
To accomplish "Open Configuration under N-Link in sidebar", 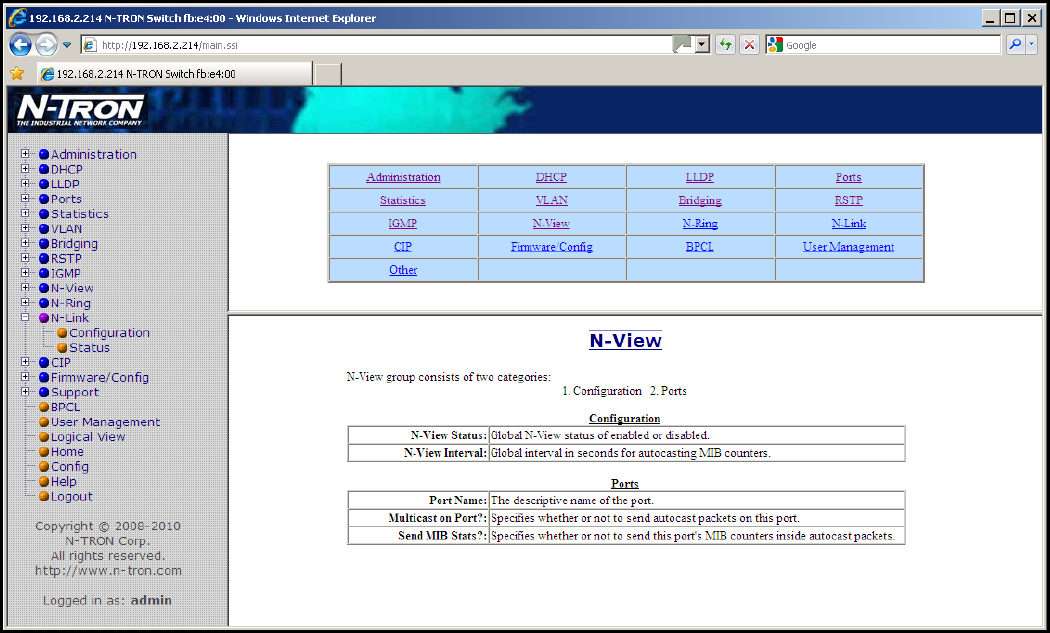I will point(109,333).
